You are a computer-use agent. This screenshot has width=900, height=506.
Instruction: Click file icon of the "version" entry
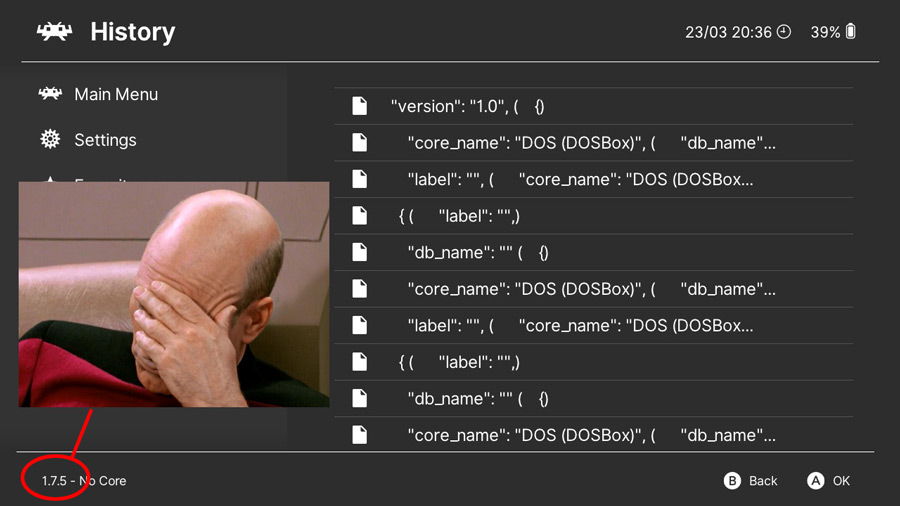360,106
